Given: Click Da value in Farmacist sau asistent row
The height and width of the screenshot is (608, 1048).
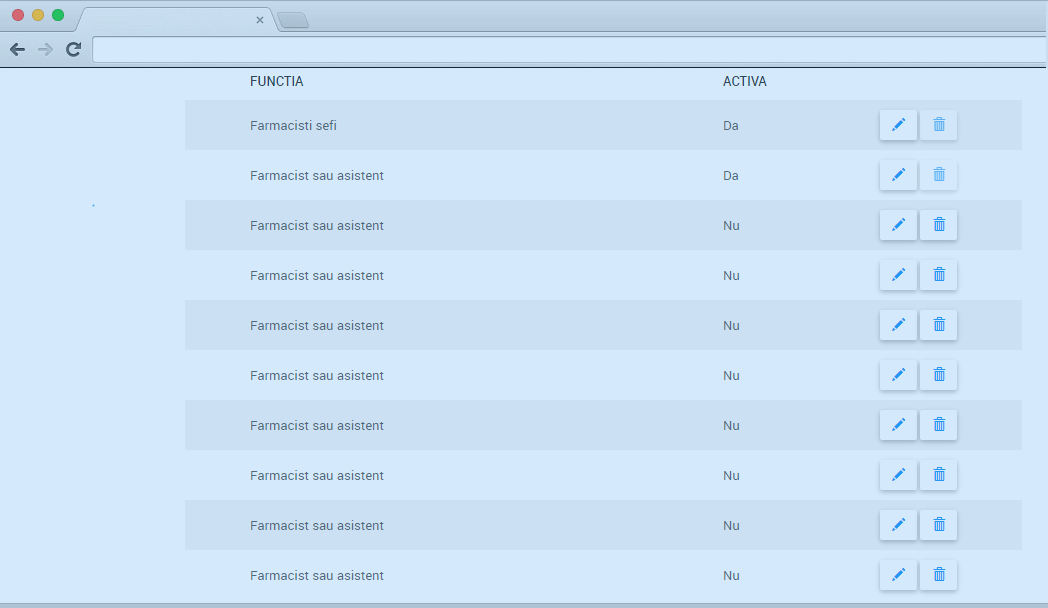Looking at the screenshot, I should [731, 176].
